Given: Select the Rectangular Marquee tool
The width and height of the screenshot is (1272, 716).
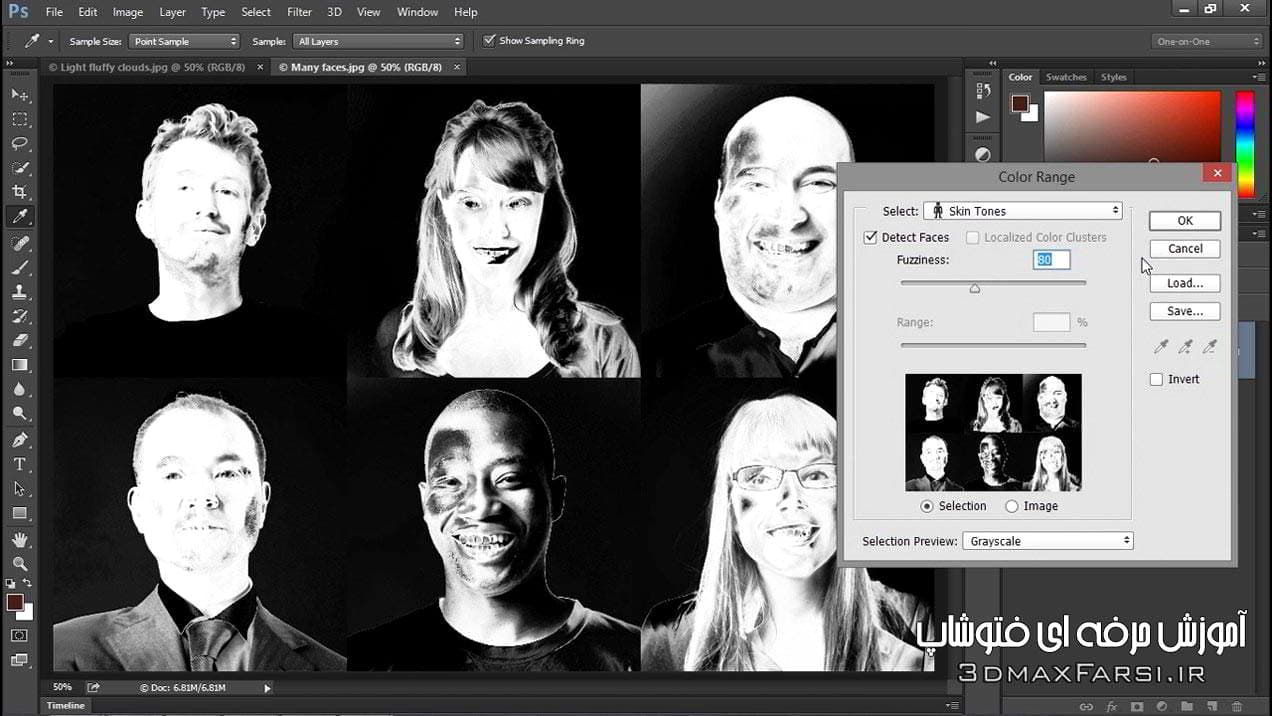Looking at the screenshot, I should (x=20, y=119).
